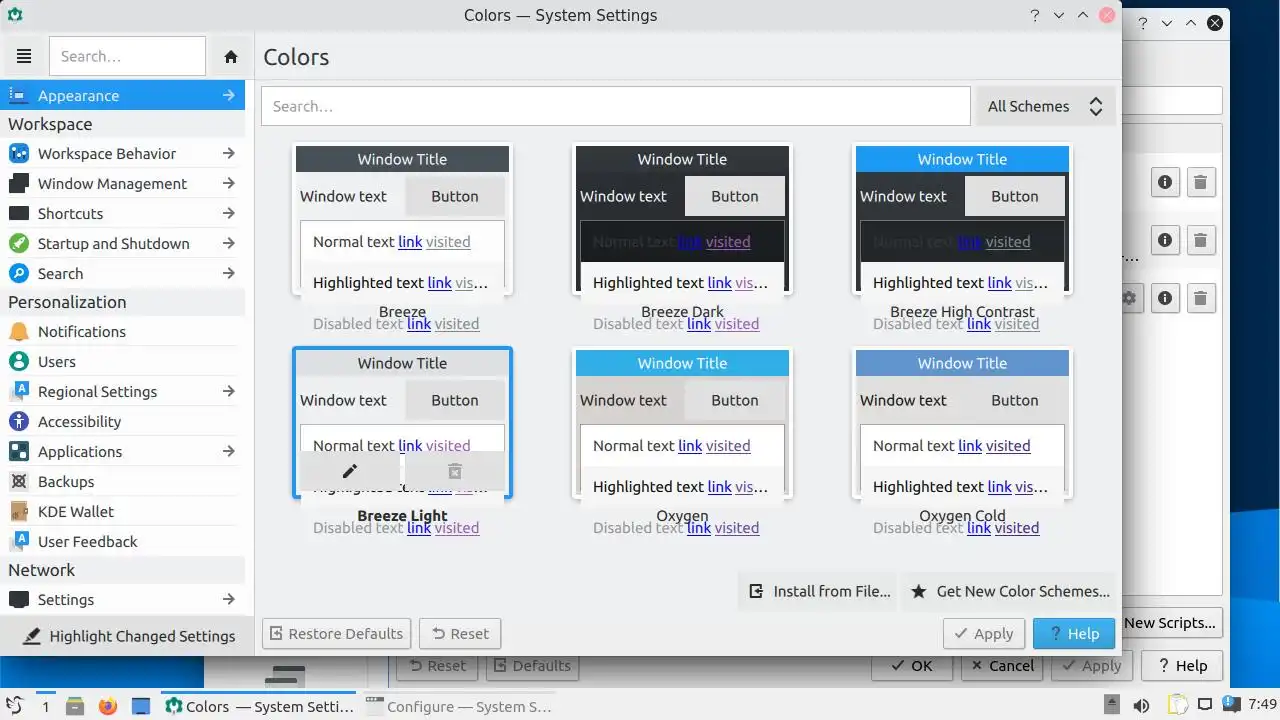Edit the Breeze Light color scheme with pencil
Image resolution: width=1280 pixels, height=720 pixels.
(x=349, y=471)
